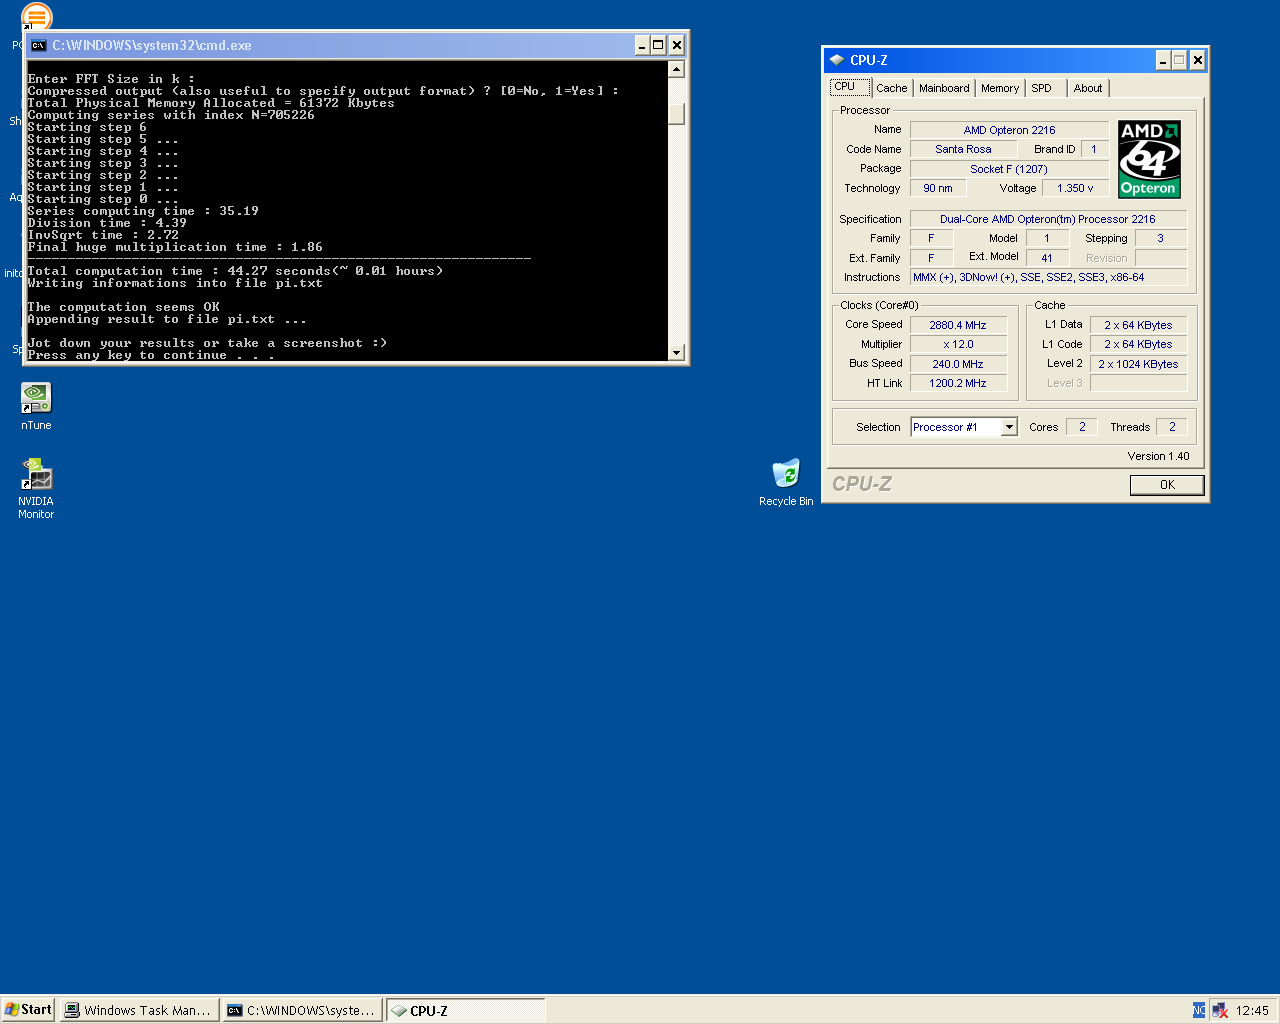Click the Brand ID value field
Viewport: 1280px width, 1024px height.
click(x=1094, y=149)
